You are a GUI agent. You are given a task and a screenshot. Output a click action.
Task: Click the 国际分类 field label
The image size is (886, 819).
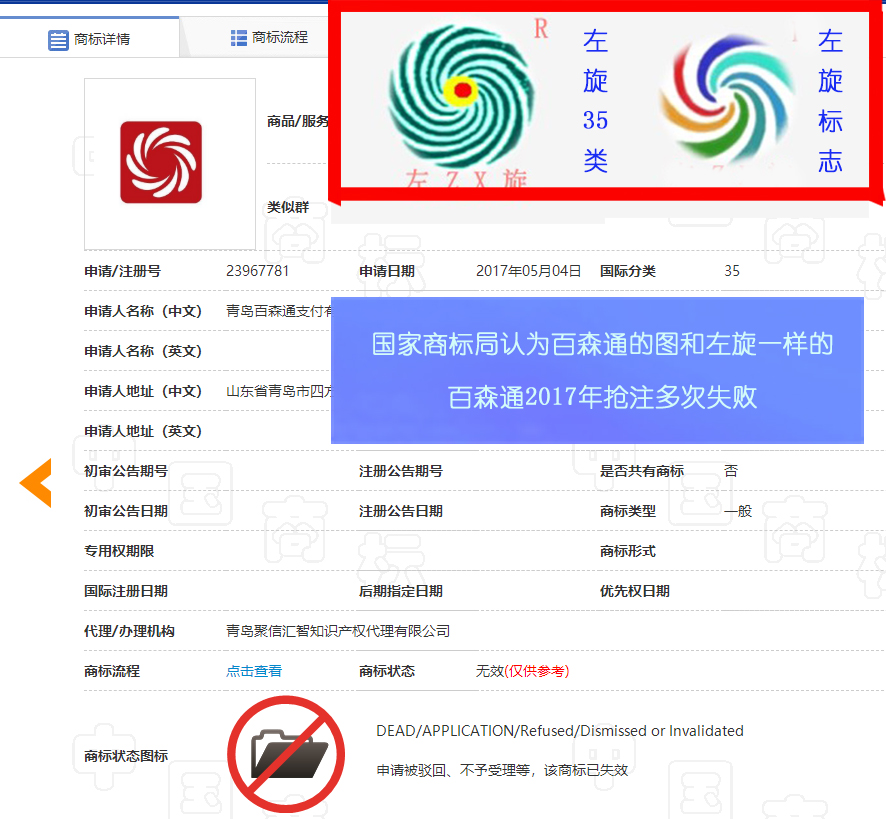(x=628, y=271)
